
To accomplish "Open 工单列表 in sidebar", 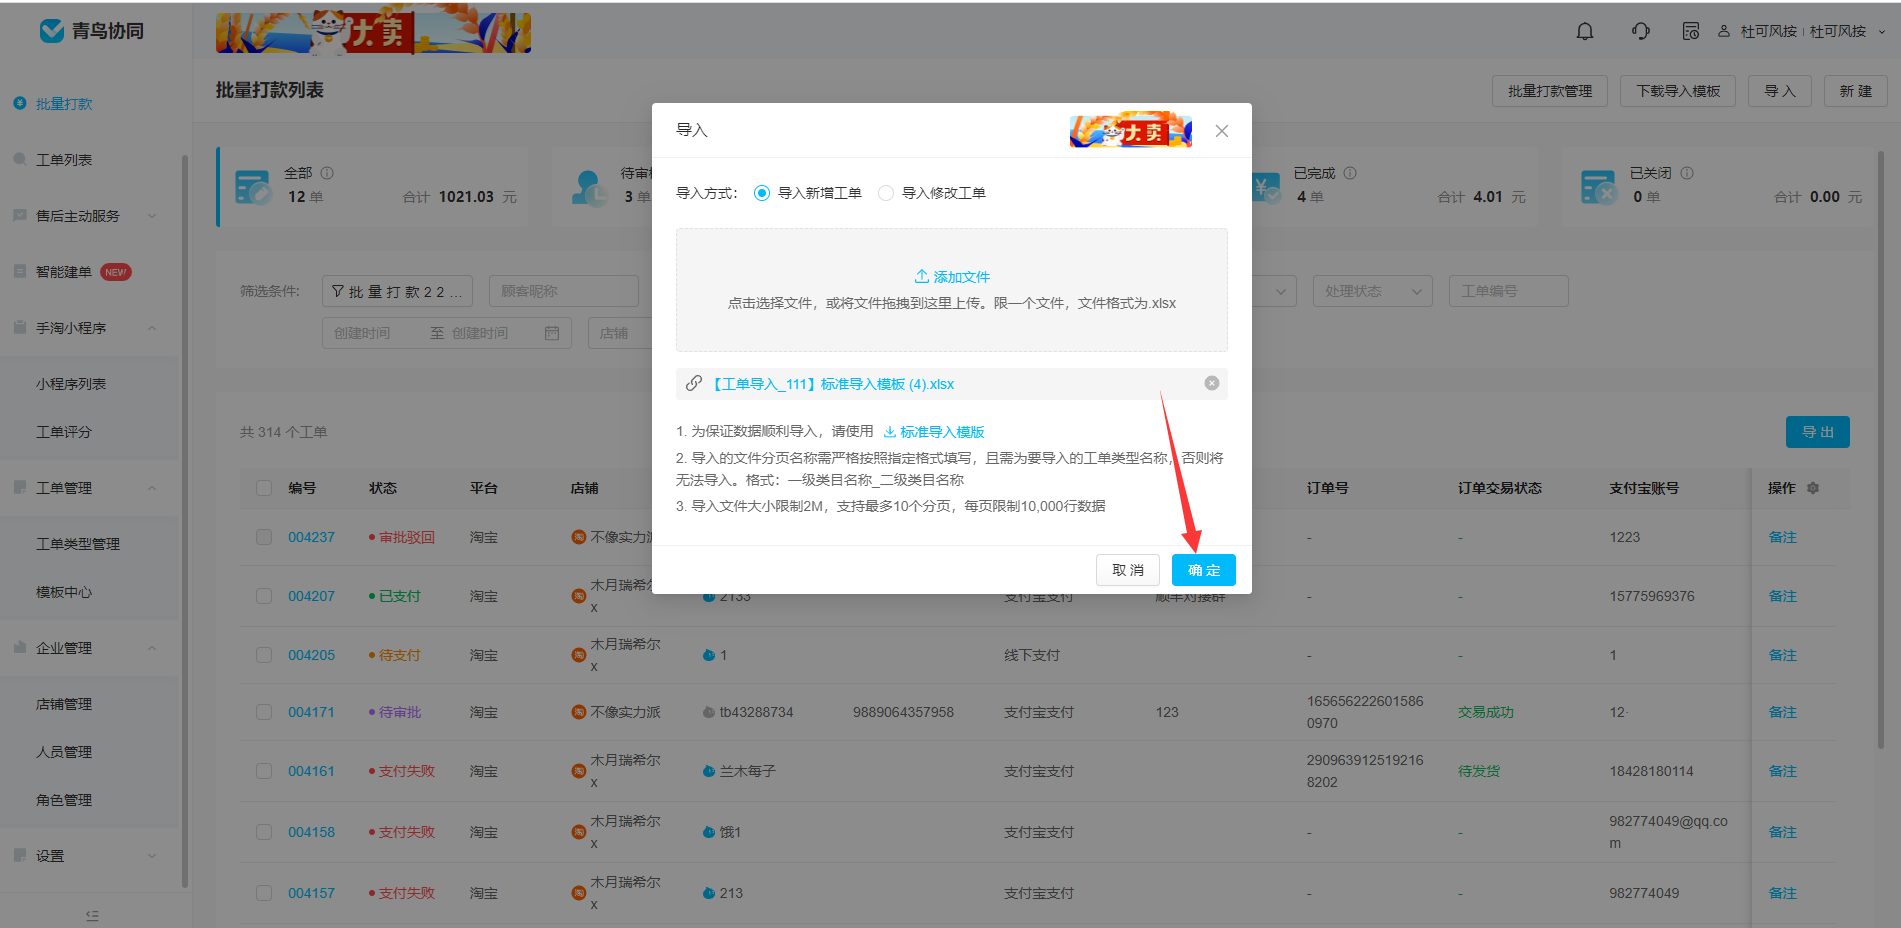I will (x=64, y=160).
